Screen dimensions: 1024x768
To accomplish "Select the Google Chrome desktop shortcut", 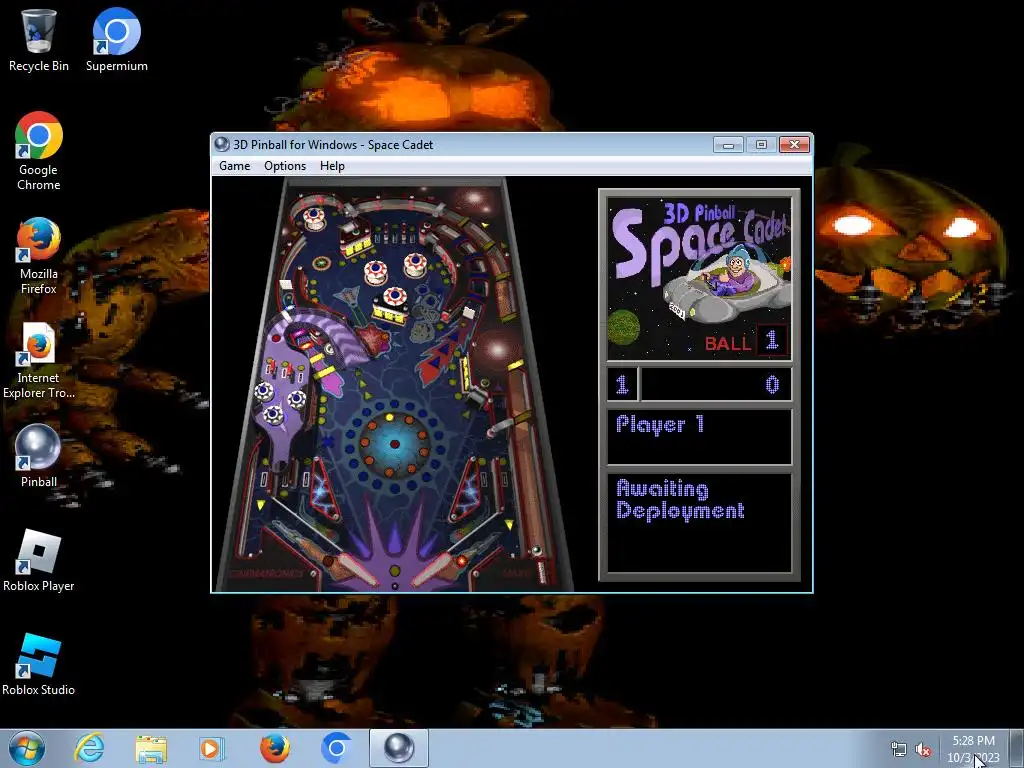I will pos(39,151).
